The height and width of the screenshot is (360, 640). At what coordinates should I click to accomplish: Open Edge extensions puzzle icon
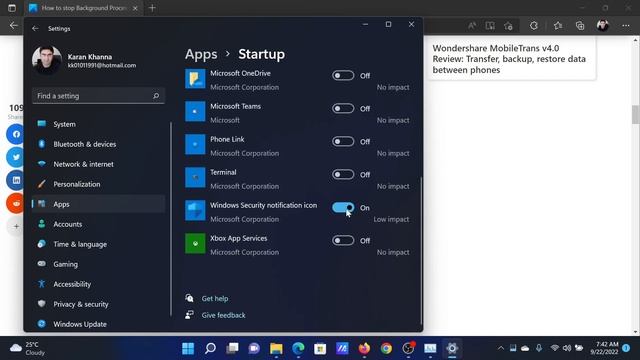534,26
